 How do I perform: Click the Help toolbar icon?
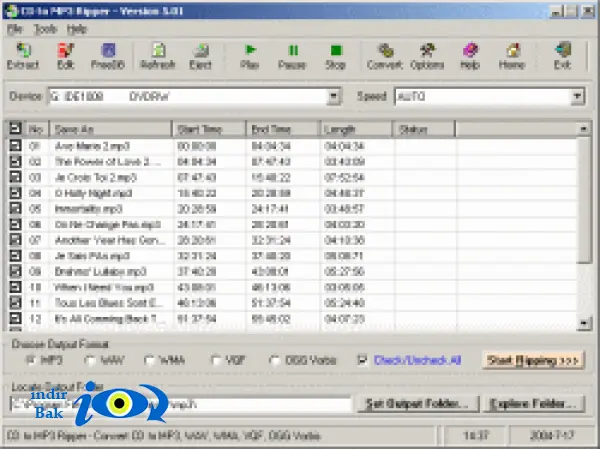click(470, 56)
